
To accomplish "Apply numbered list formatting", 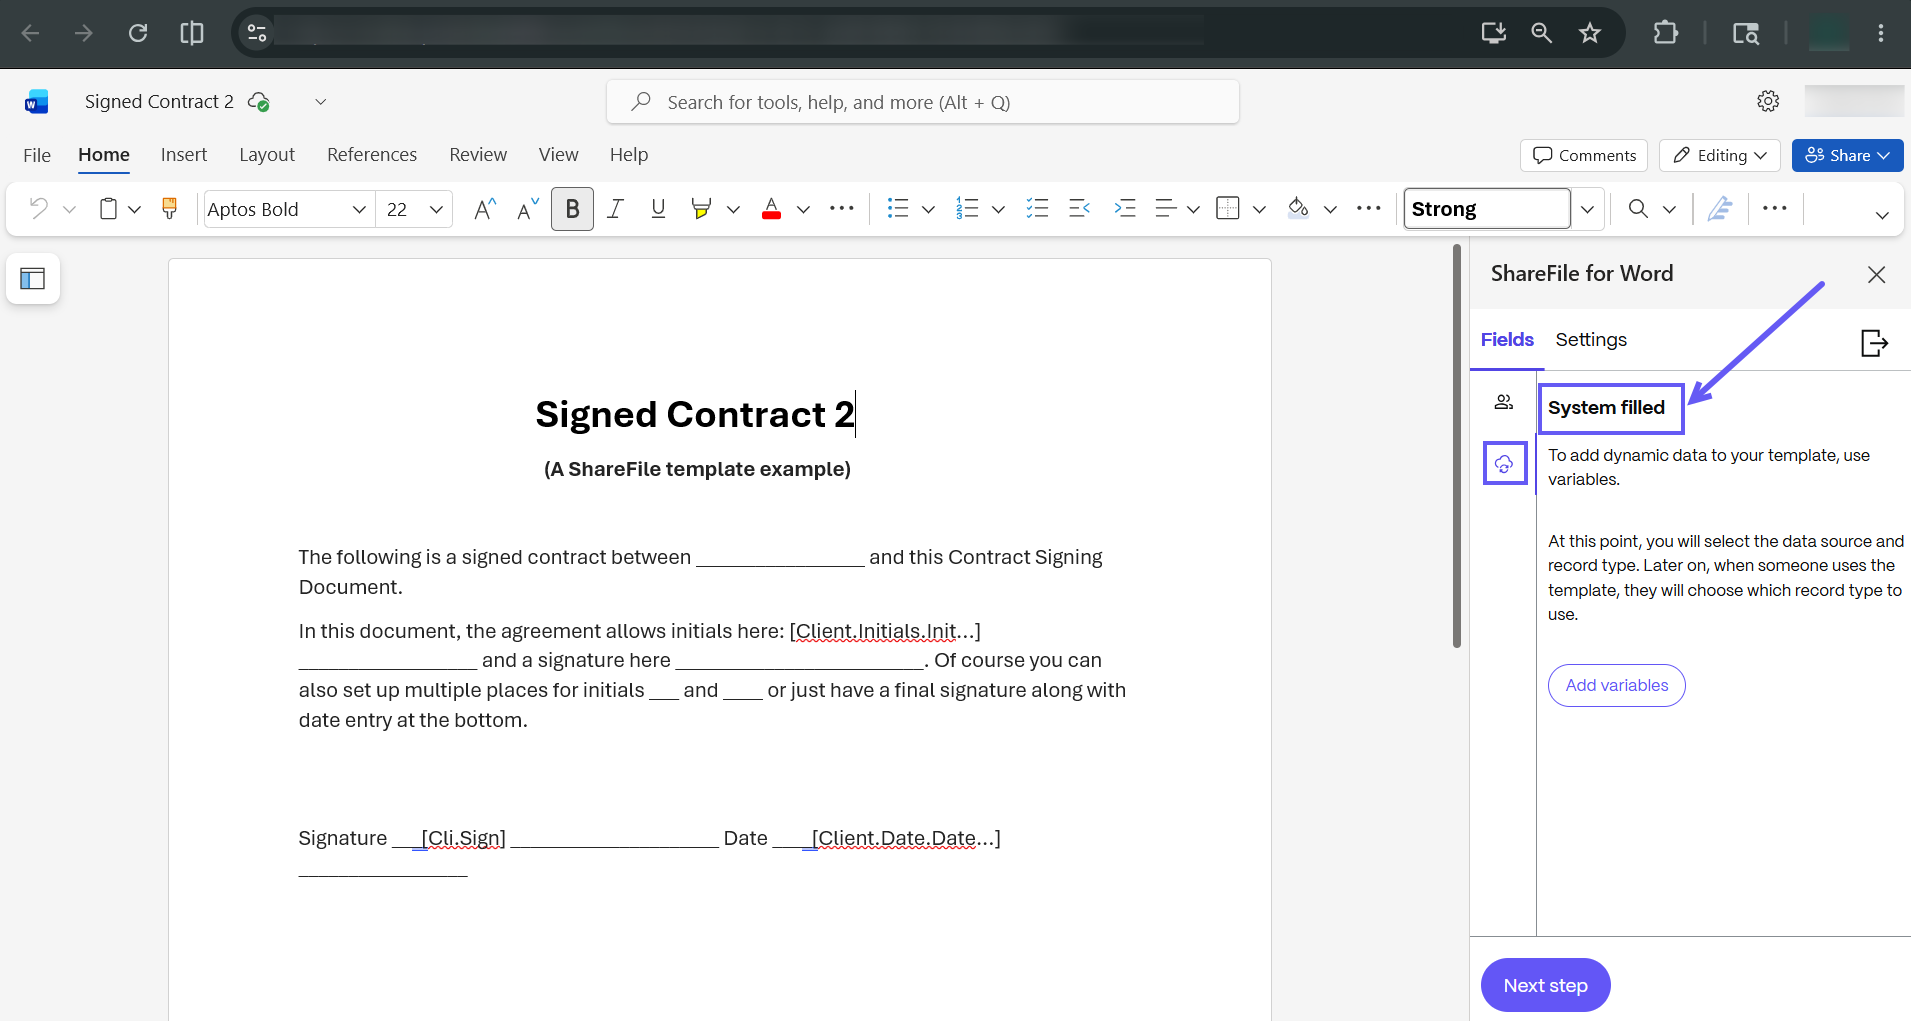I will click(967, 208).
